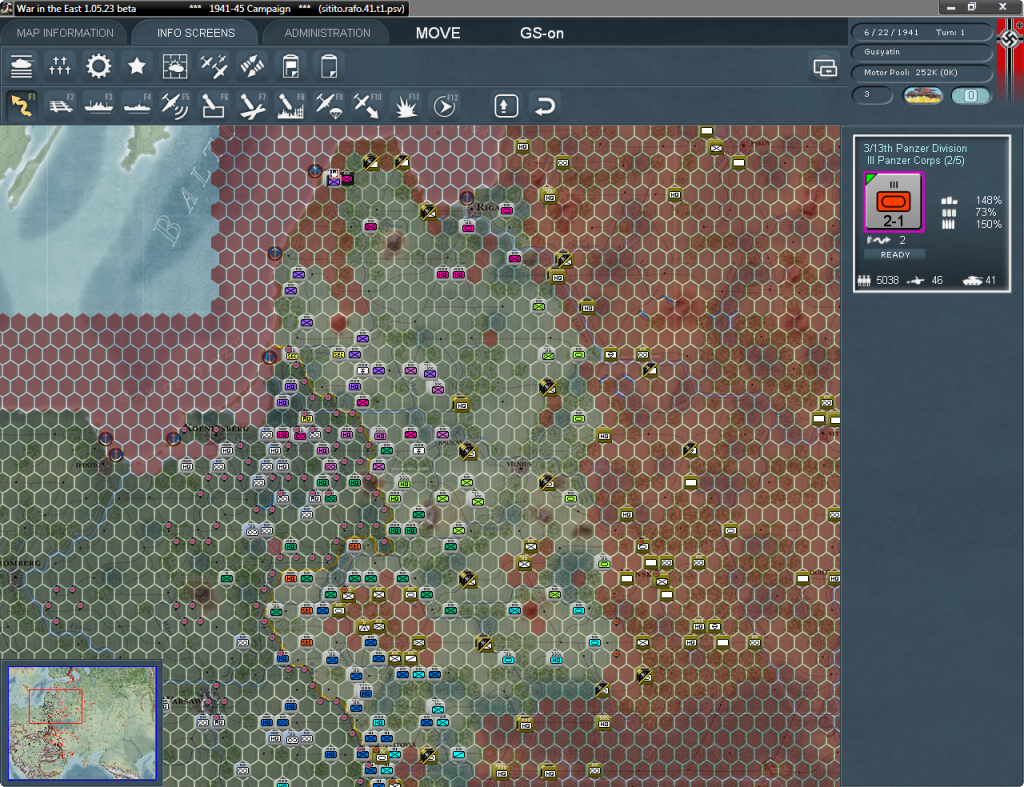Switch to the ADMINISTRATION tab
The image size is (1024, 787).
point(327,33)
